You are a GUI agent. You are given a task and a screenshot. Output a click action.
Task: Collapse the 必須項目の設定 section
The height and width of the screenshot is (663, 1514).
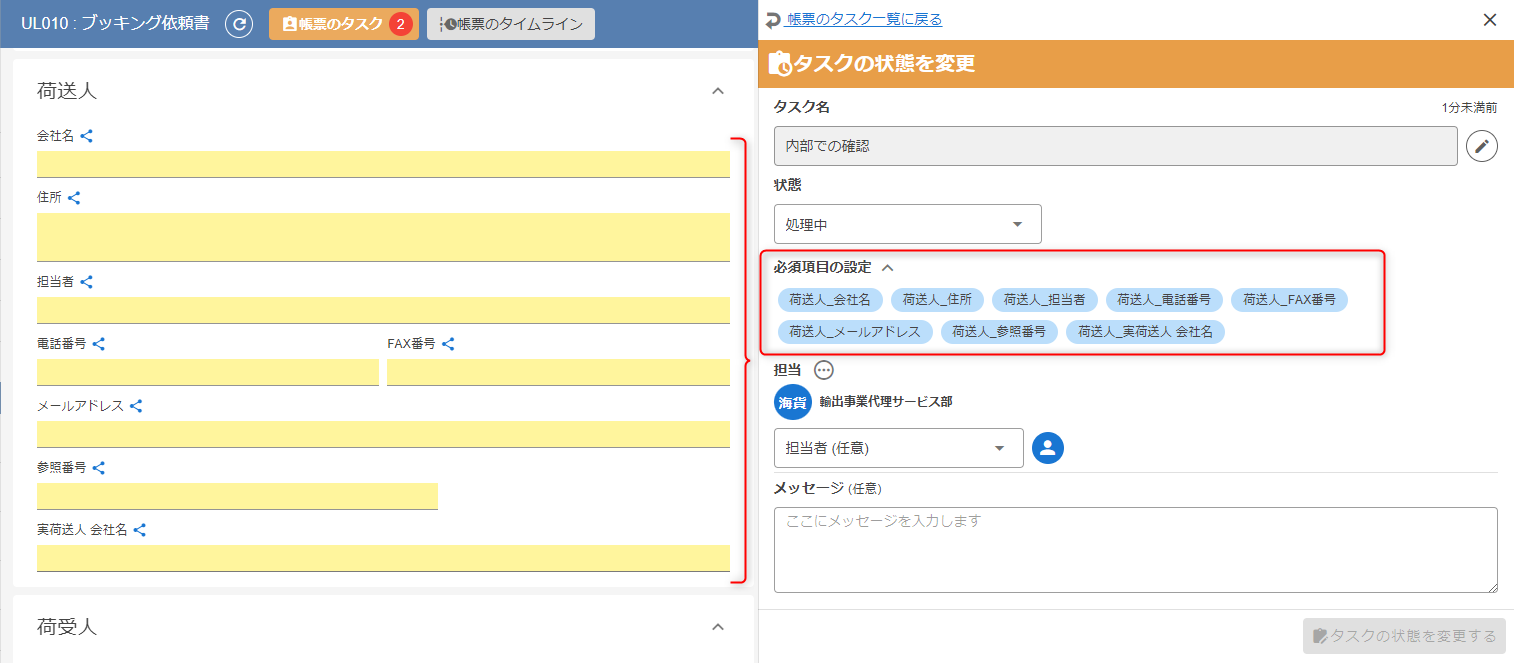(x=886, y=267)
